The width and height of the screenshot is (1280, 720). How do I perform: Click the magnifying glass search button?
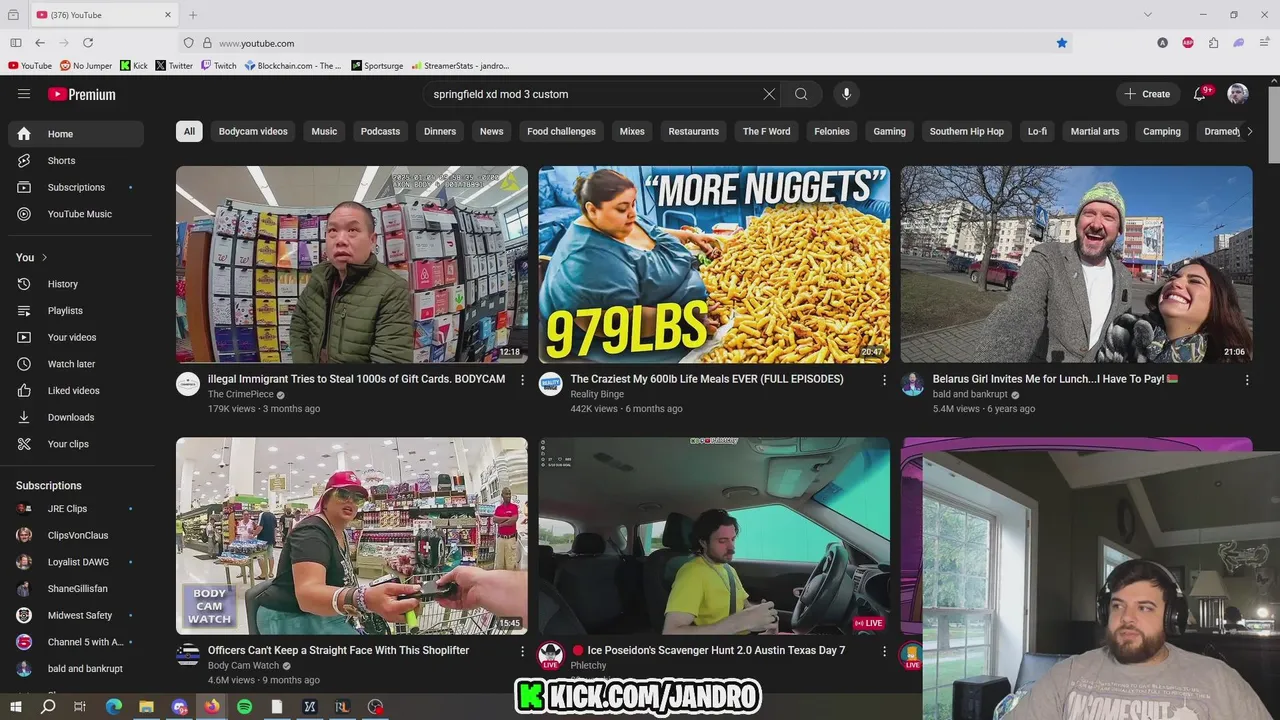(801, 94)
